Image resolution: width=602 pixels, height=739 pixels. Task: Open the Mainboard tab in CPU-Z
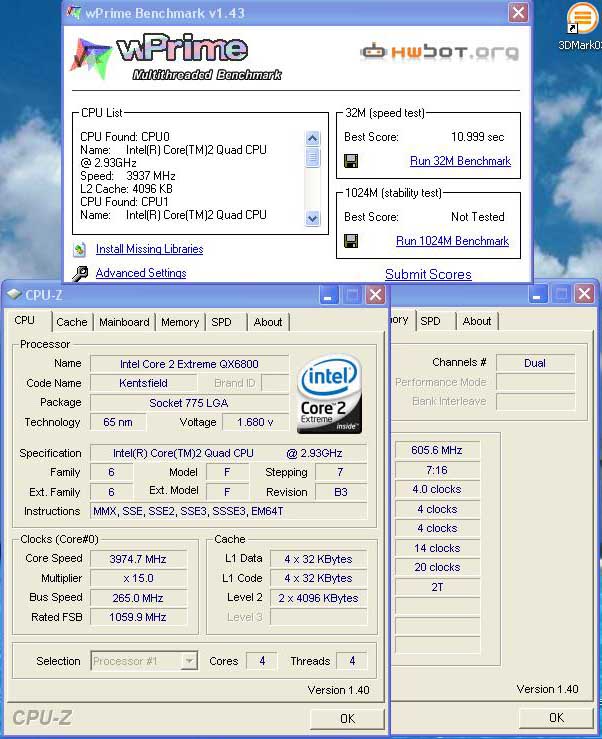(x=124, y=322)
